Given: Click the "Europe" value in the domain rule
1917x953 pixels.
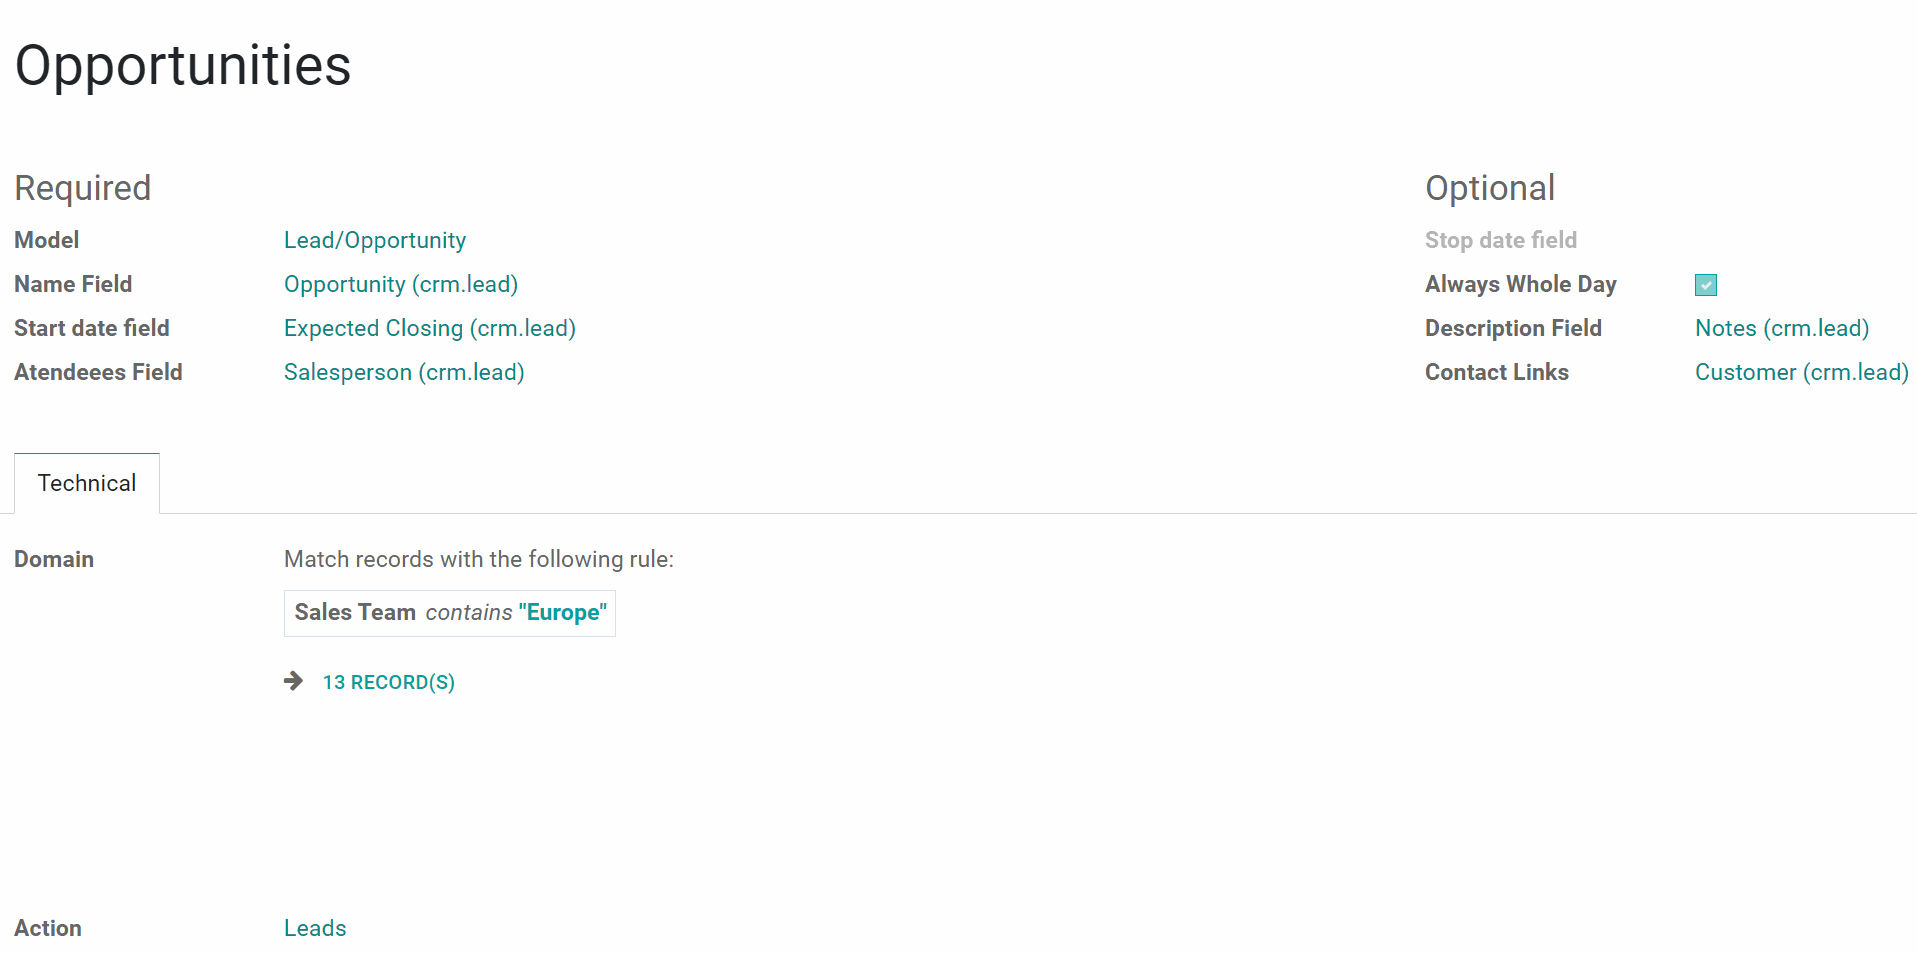Looking at the screenshot, I should pyautogui.click(x=563, y=612).
